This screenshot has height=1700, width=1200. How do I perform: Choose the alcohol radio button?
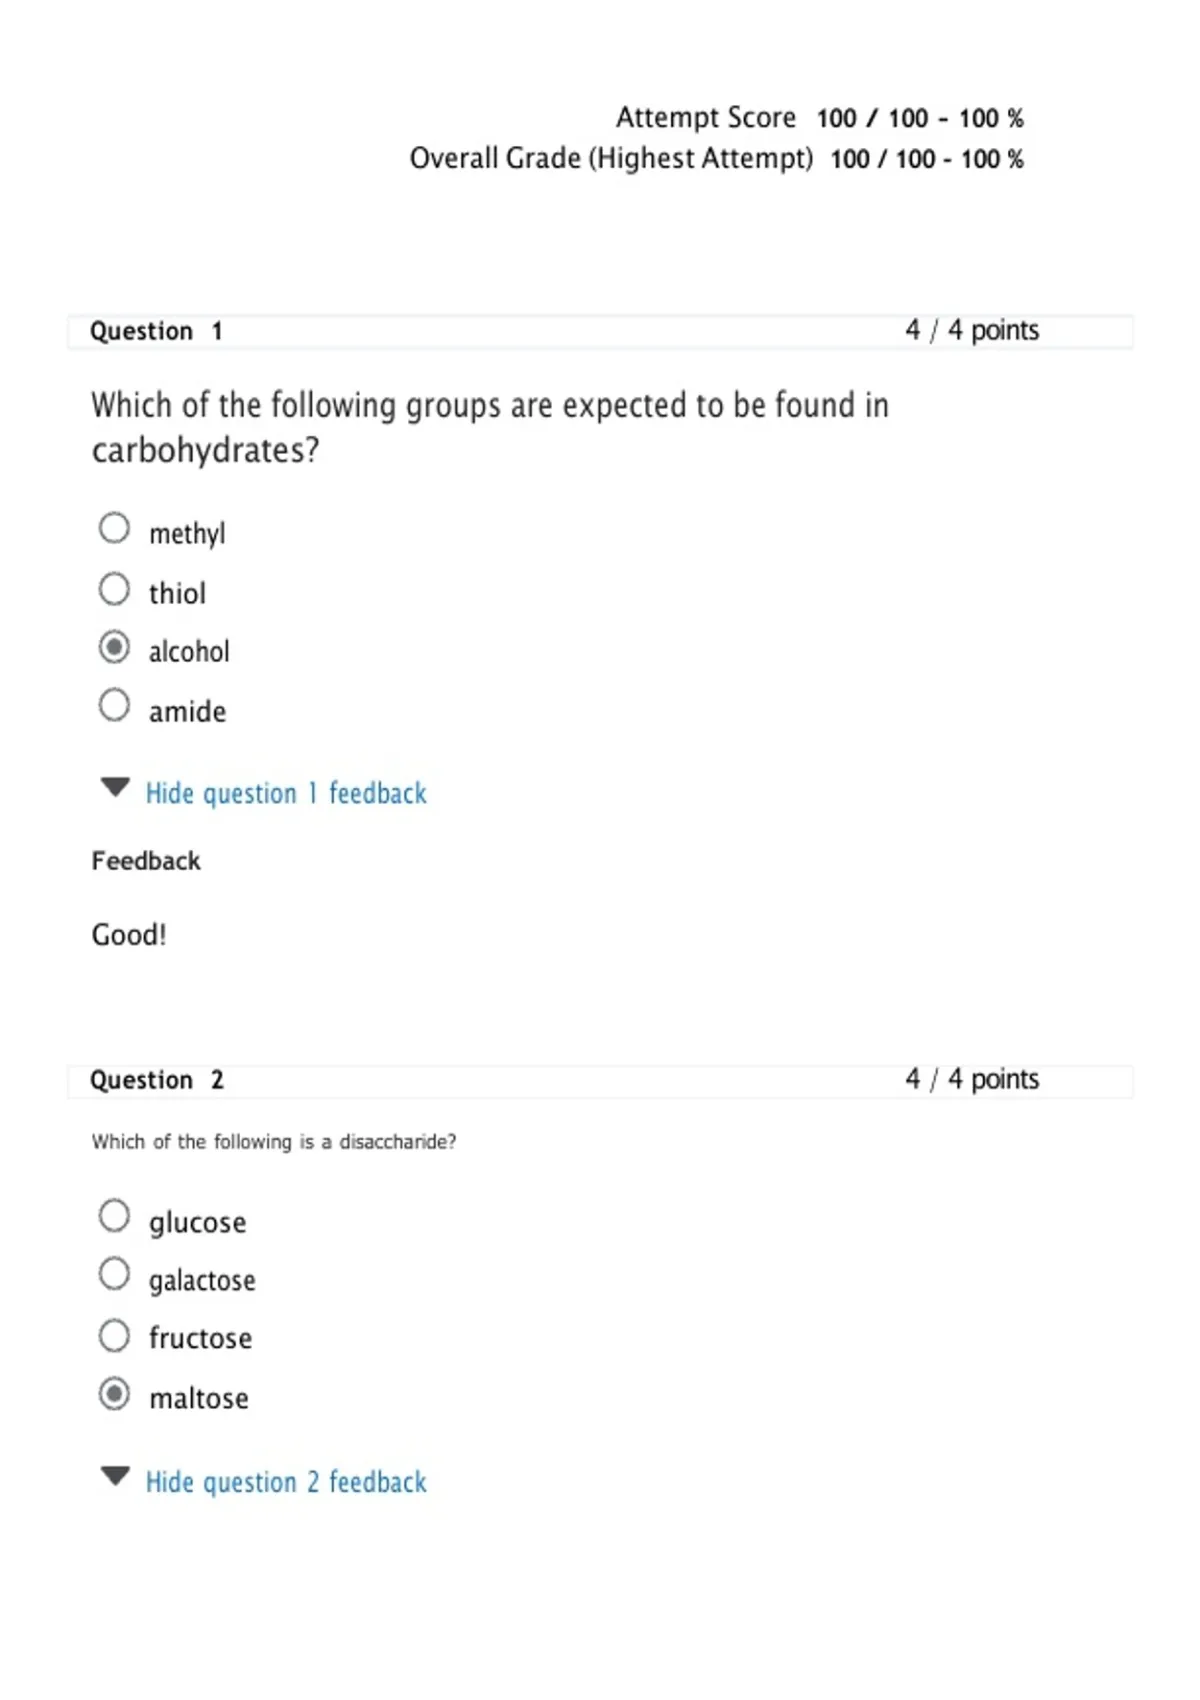[x=114, y=647]
